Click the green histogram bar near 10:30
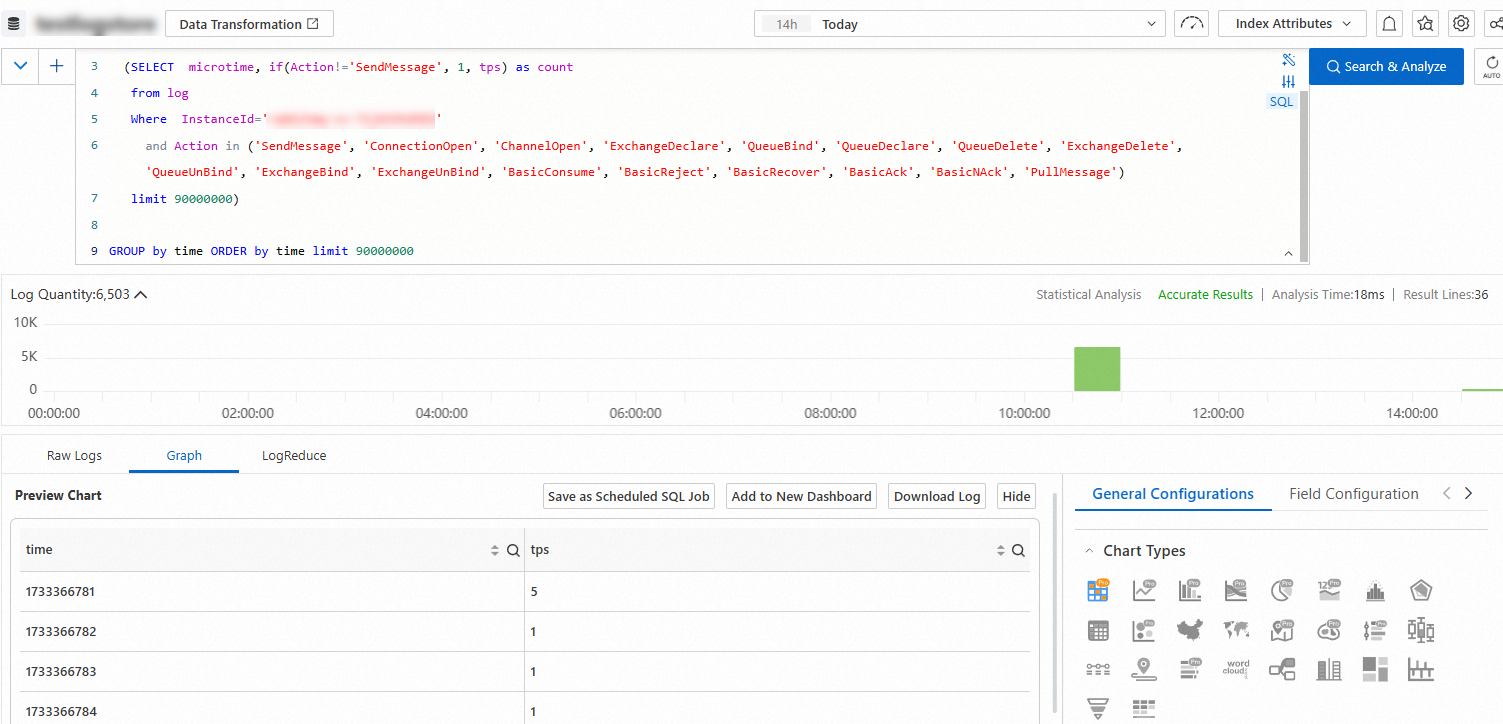Screen dimensions: 1503x724 pos(1096,369)
